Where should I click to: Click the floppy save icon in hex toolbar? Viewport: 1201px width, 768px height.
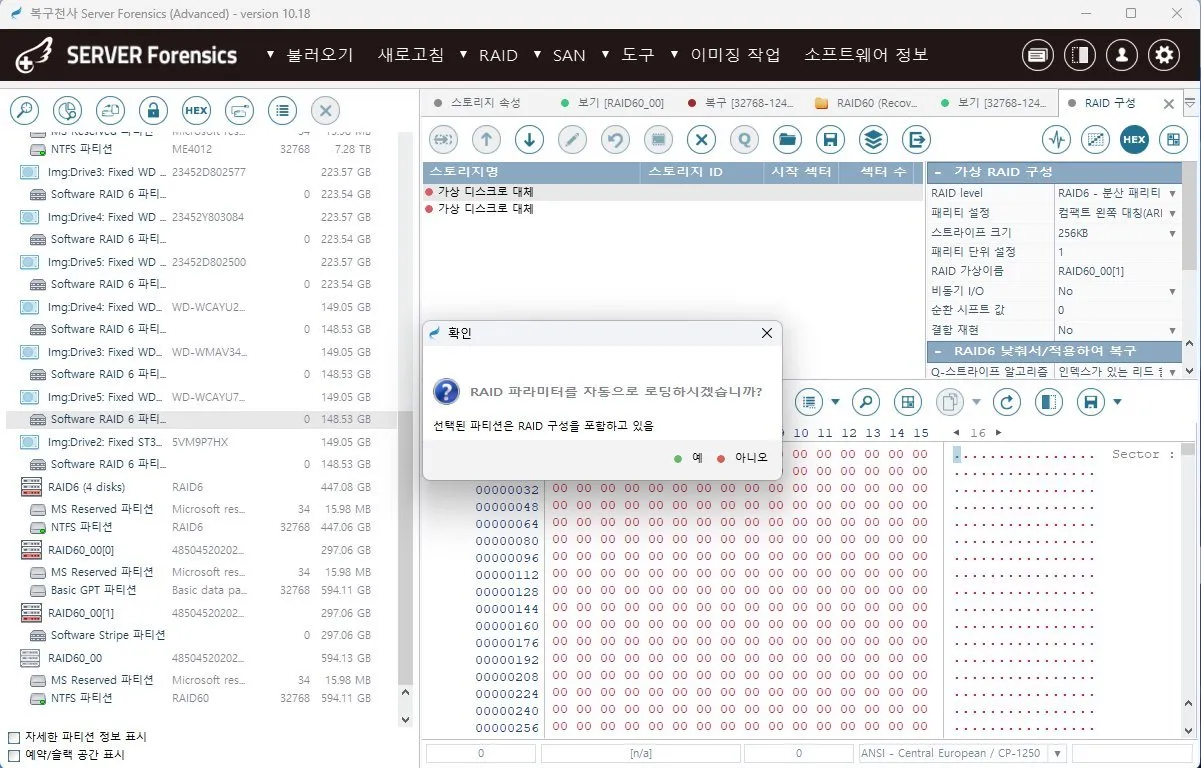point(1090,402)
